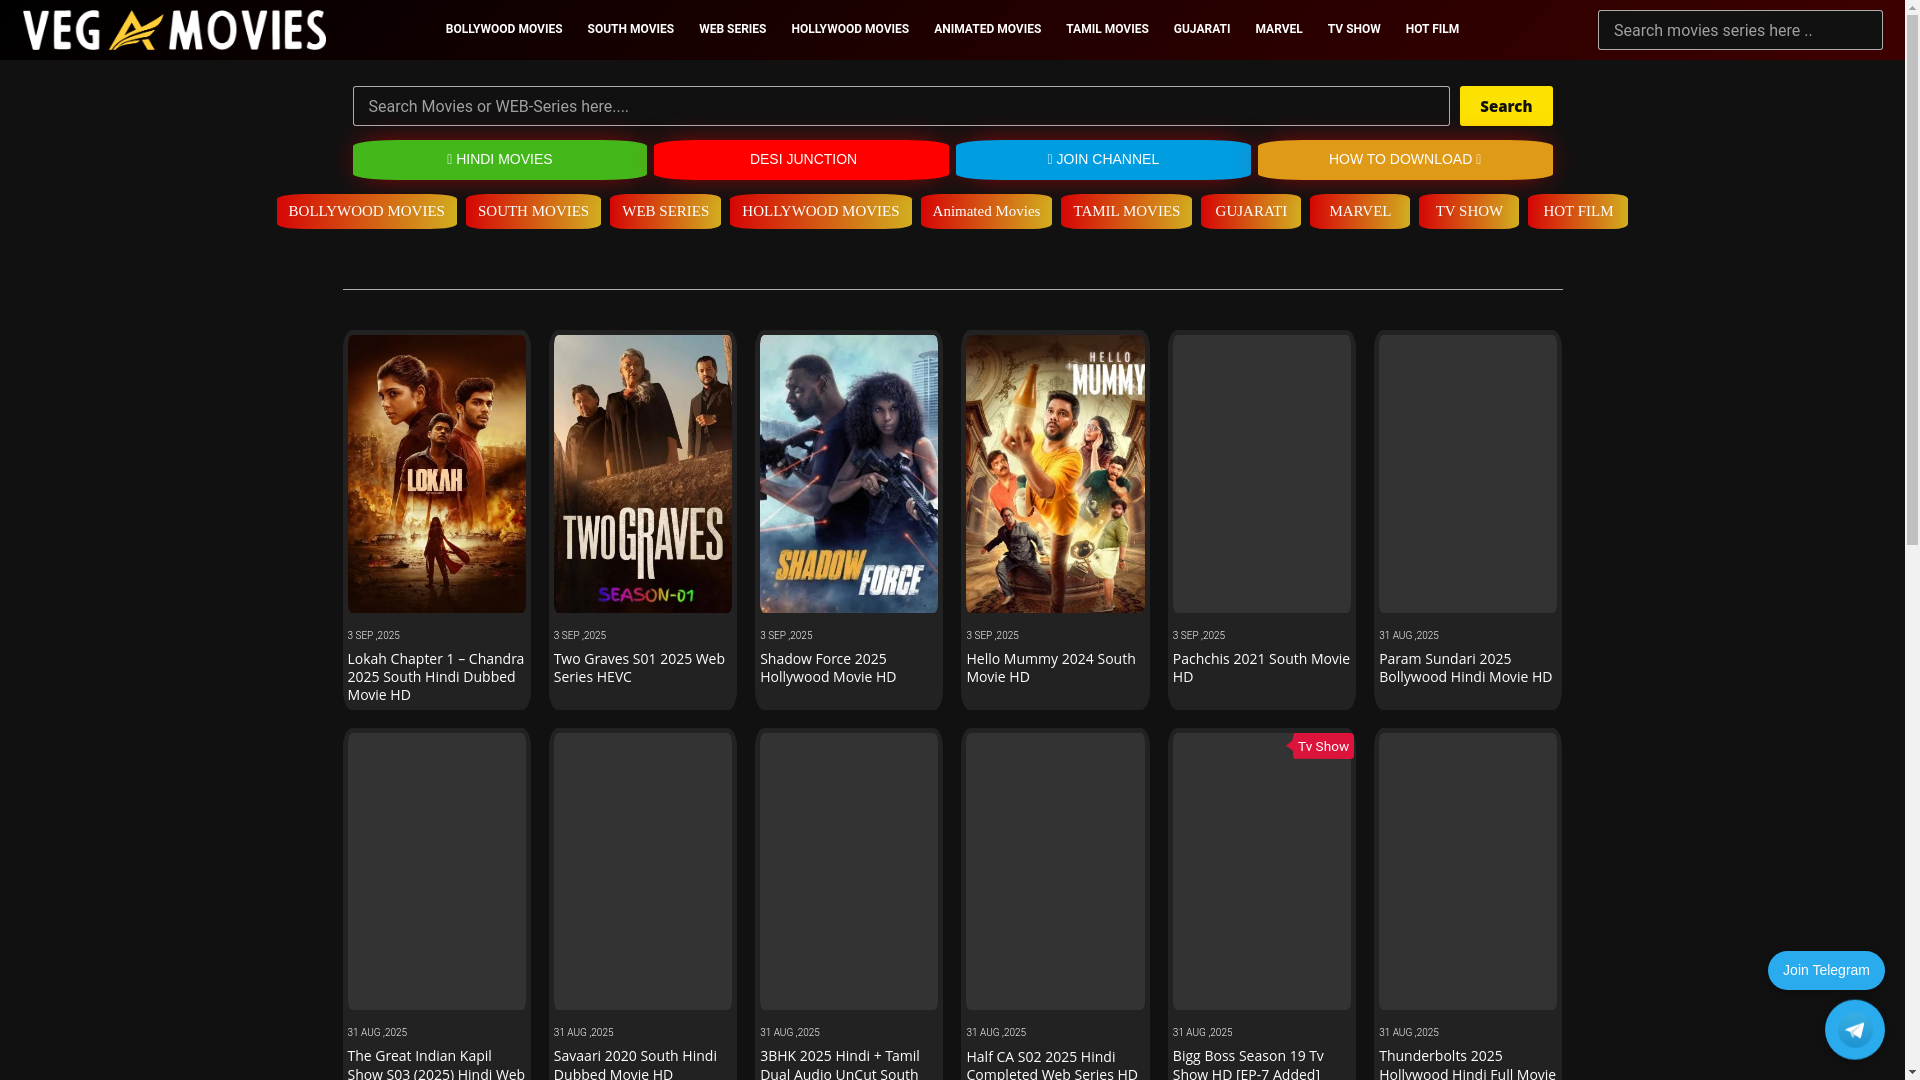
Task: Select the GUJARATI category pill
Action: pyautogui.click(x=1251, y=211)
